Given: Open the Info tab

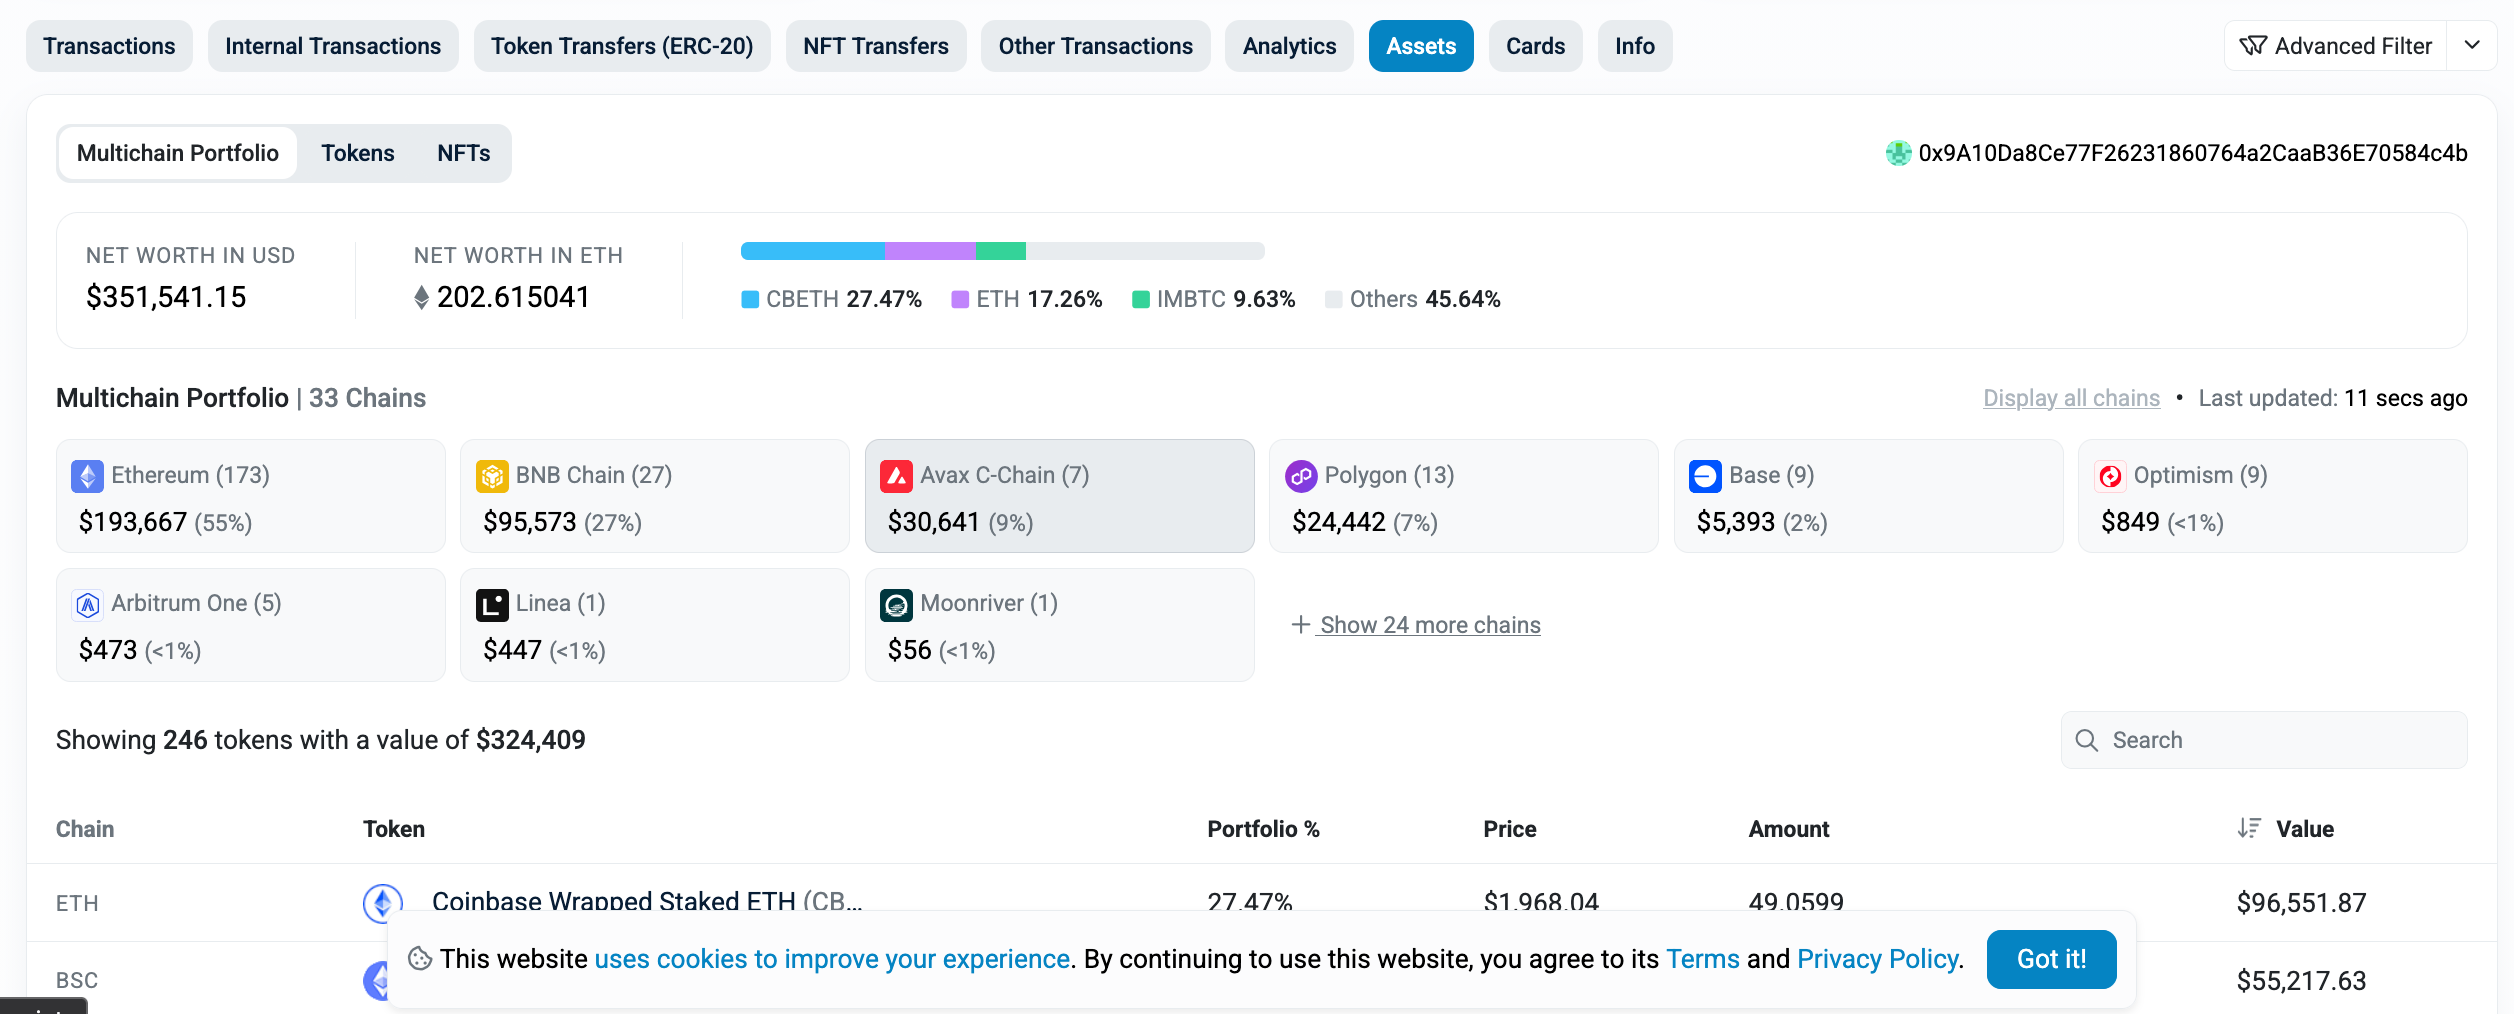Looking at the screenshot, I should click(1635, 46).
